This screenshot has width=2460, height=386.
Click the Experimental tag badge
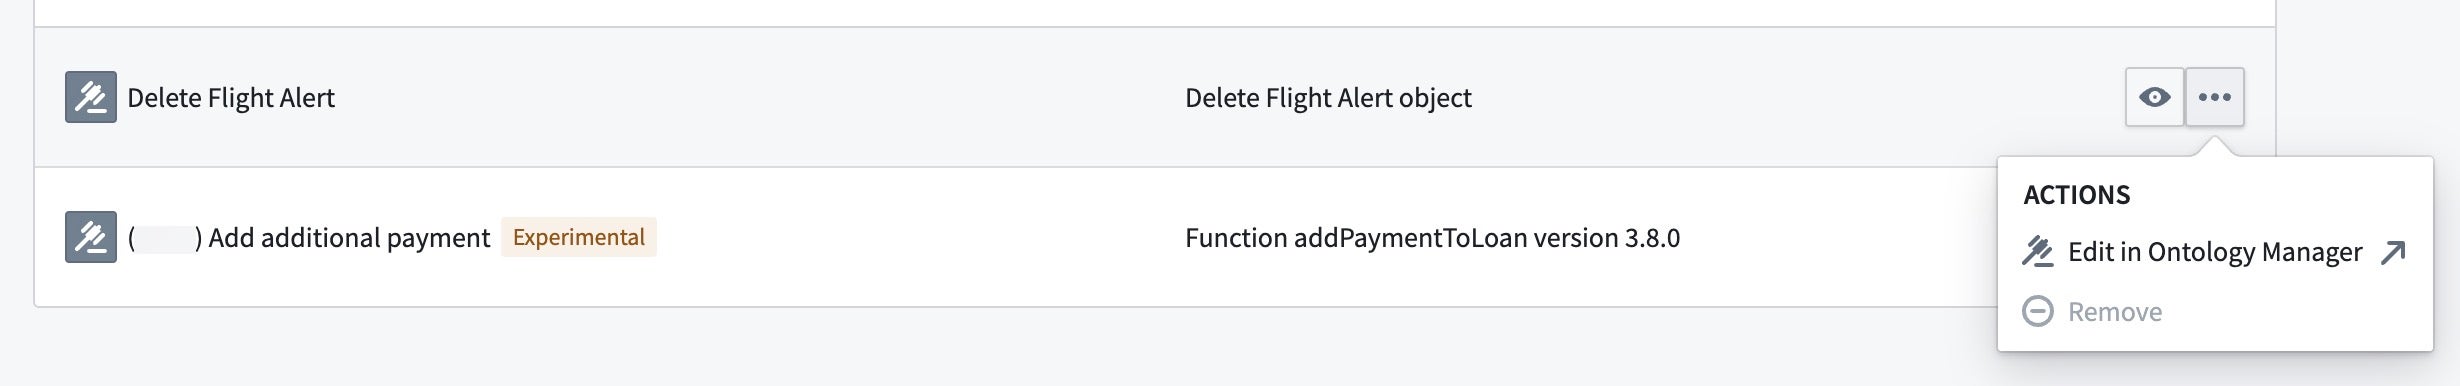[579, 237]
